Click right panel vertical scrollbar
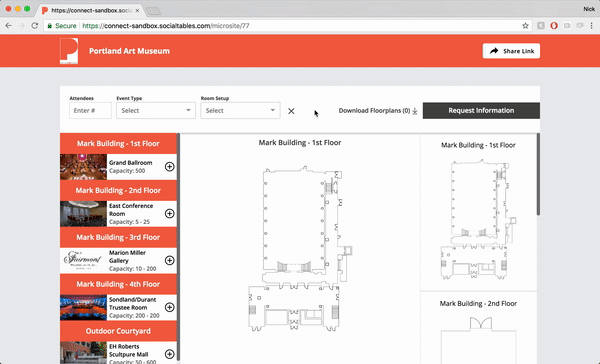The width and height of the screenshot is (600, 364). coord(538,174)
